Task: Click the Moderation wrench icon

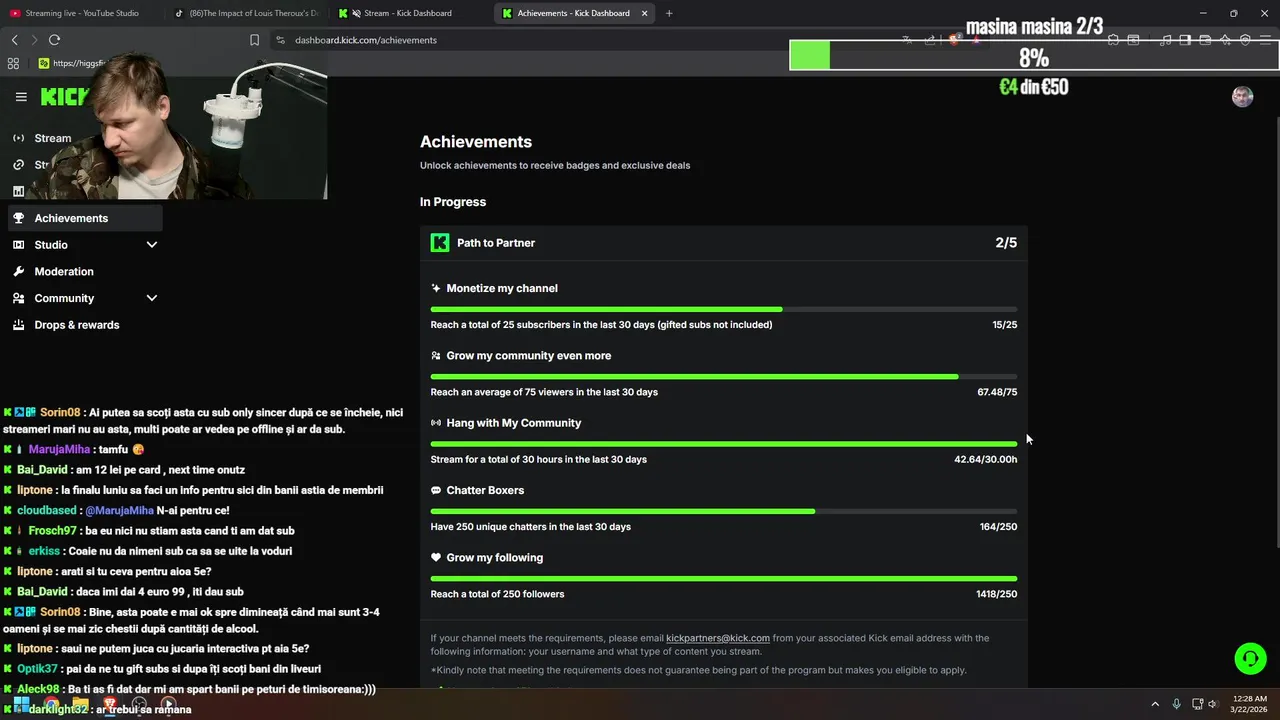Action: pos(18,271)
